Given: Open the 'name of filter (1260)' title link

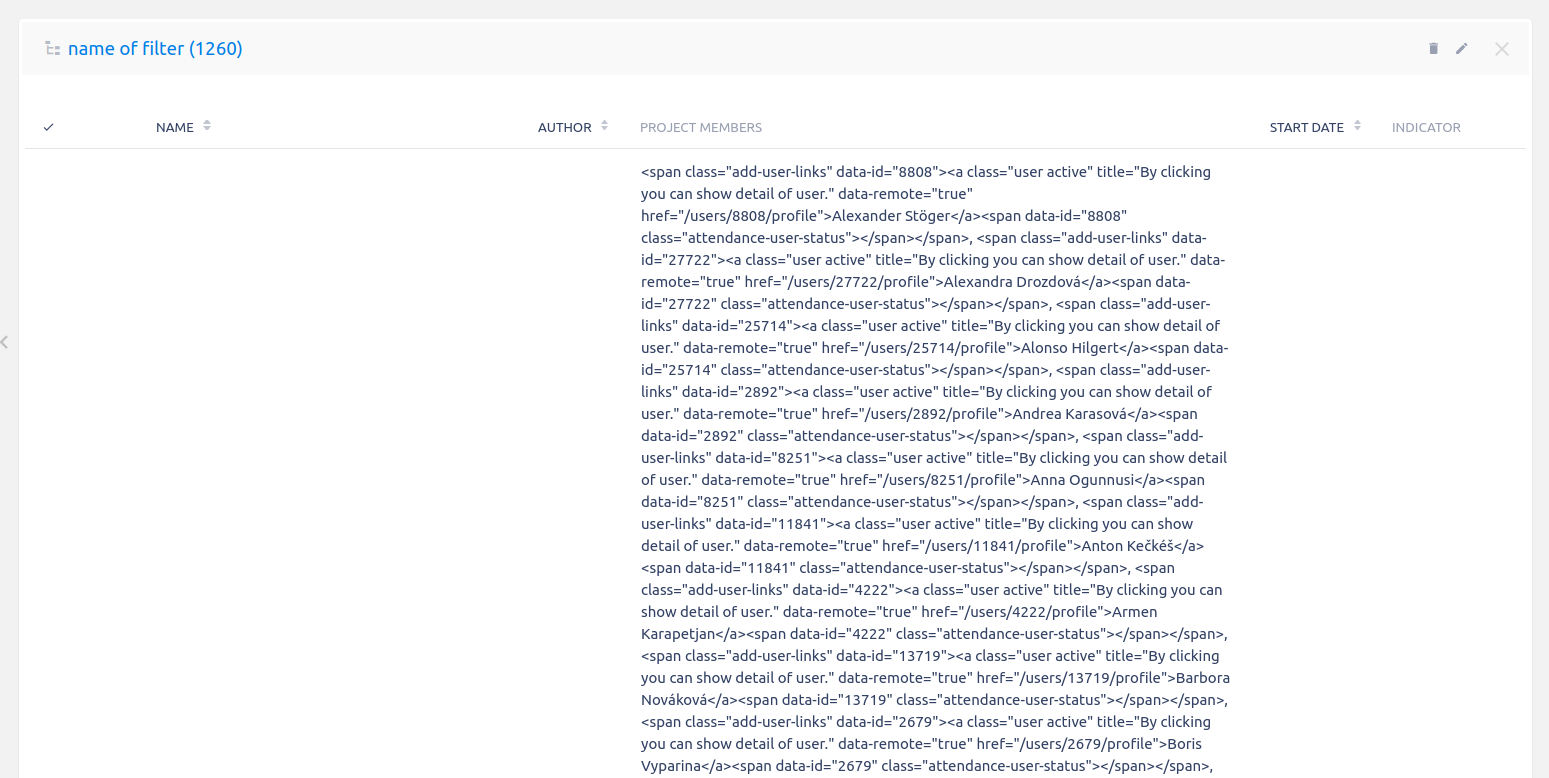Looking at the screenshot, I should pos(155,48).
